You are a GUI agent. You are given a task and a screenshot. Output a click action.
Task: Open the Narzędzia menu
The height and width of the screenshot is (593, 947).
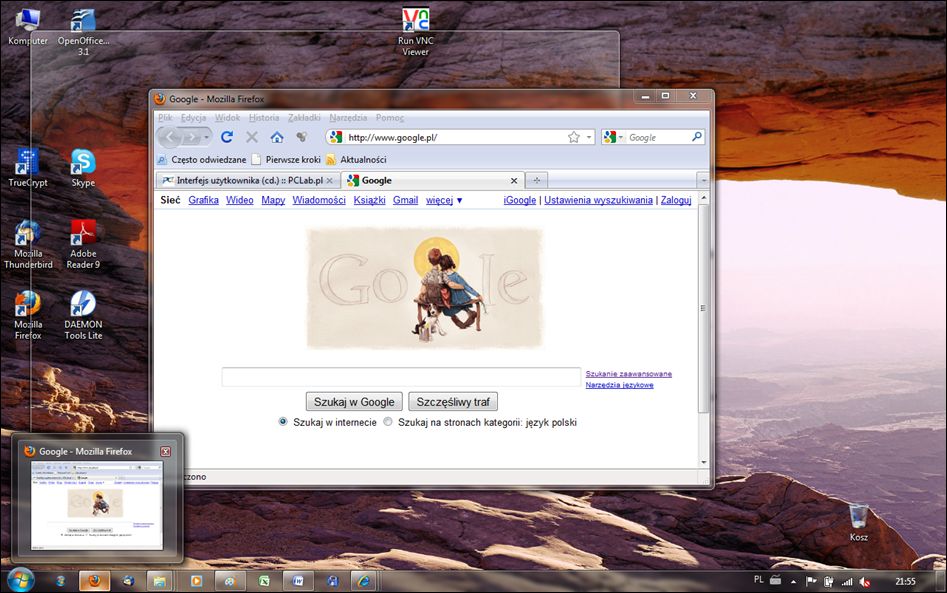(348, 117)
